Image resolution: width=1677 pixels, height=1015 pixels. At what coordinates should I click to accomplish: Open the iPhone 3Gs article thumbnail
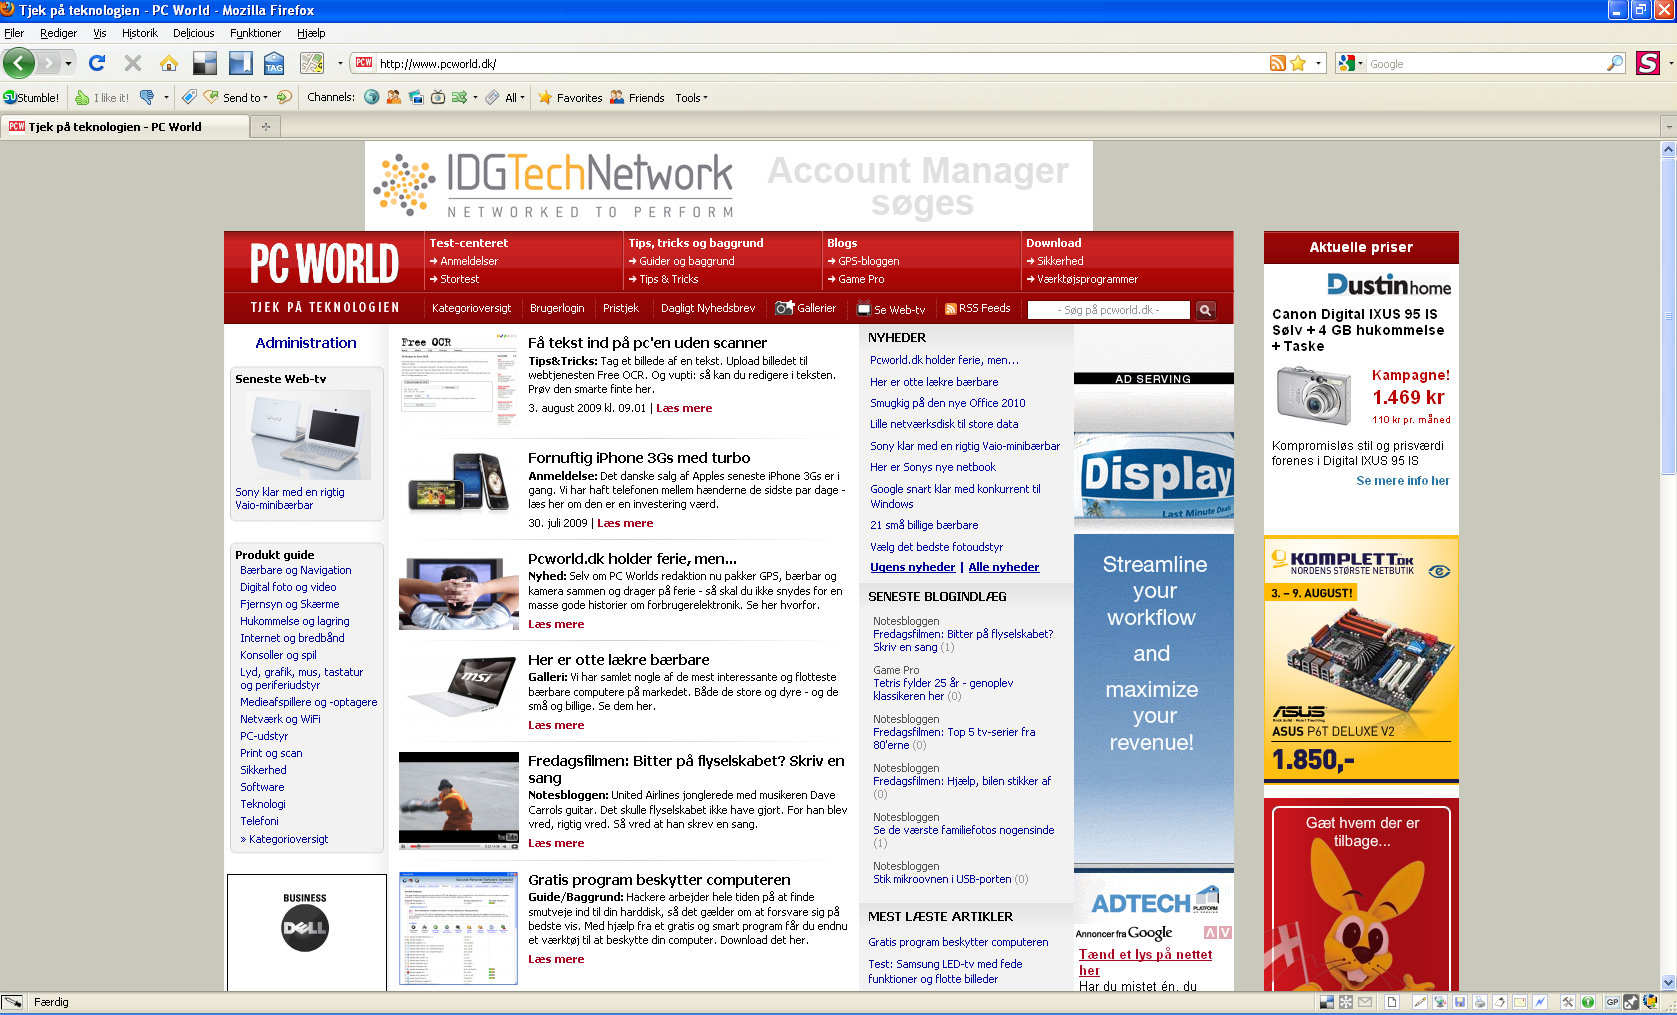point(458,482)
